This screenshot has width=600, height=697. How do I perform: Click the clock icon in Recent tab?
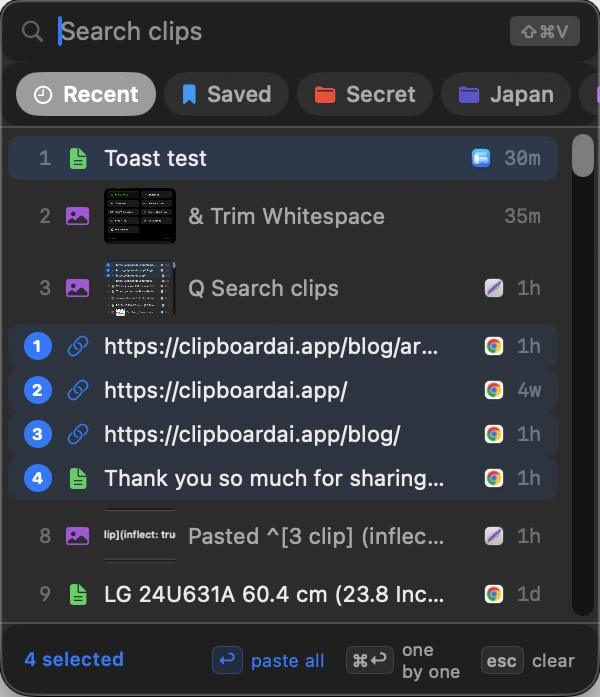pos(43,95)
